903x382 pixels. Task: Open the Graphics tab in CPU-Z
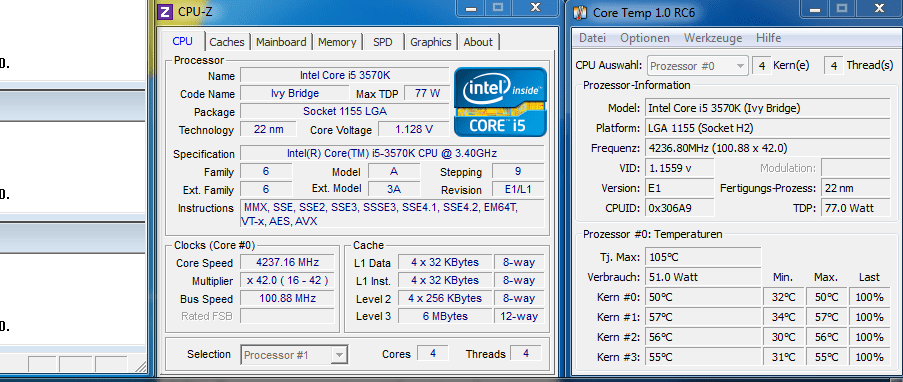tap(431, 42)
